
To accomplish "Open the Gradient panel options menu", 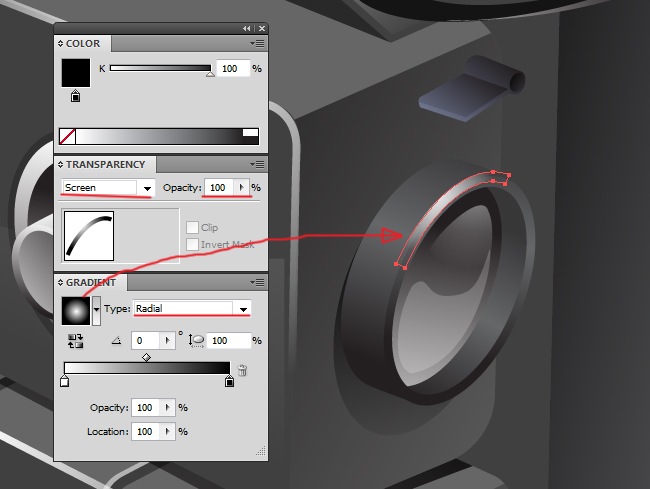I will [257, 283].
